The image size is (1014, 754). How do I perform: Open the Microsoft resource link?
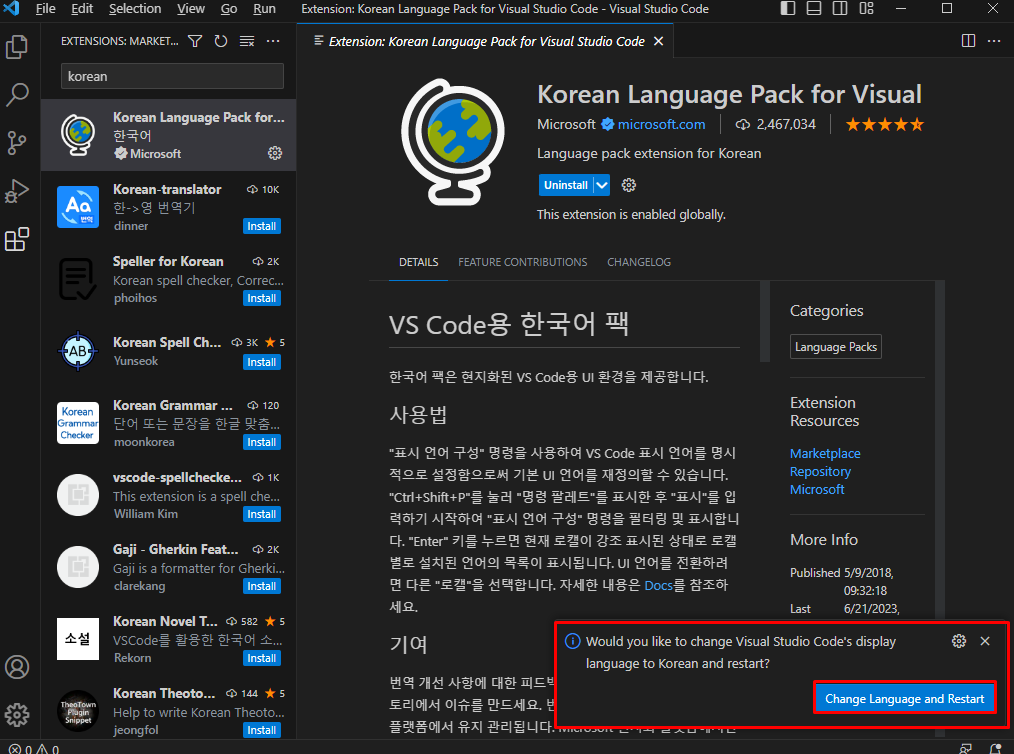point(817,490)
